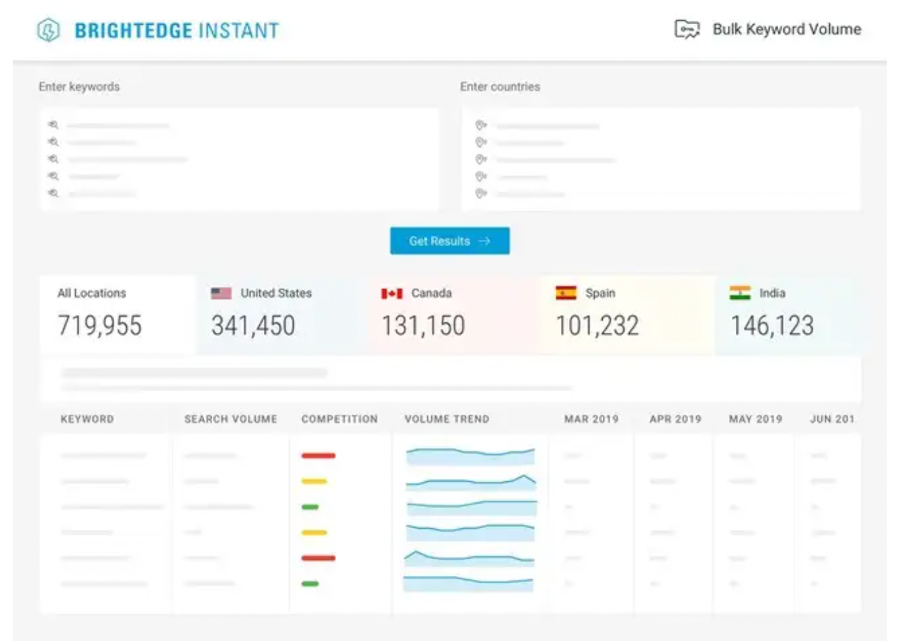Screen dimensions: 897x642
Task: Sort by the Competition column header
Action: (x=340, y=419)
